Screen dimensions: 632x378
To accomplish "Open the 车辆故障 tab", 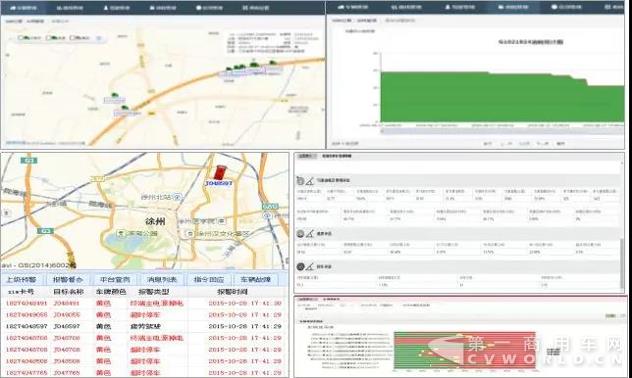I will [256, 279].
